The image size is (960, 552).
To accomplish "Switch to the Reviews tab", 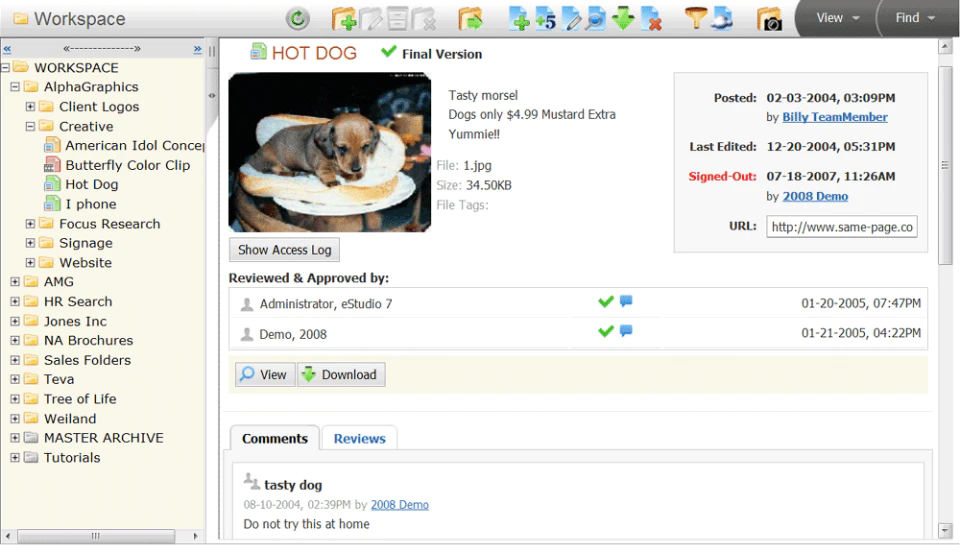I will 359,438.
